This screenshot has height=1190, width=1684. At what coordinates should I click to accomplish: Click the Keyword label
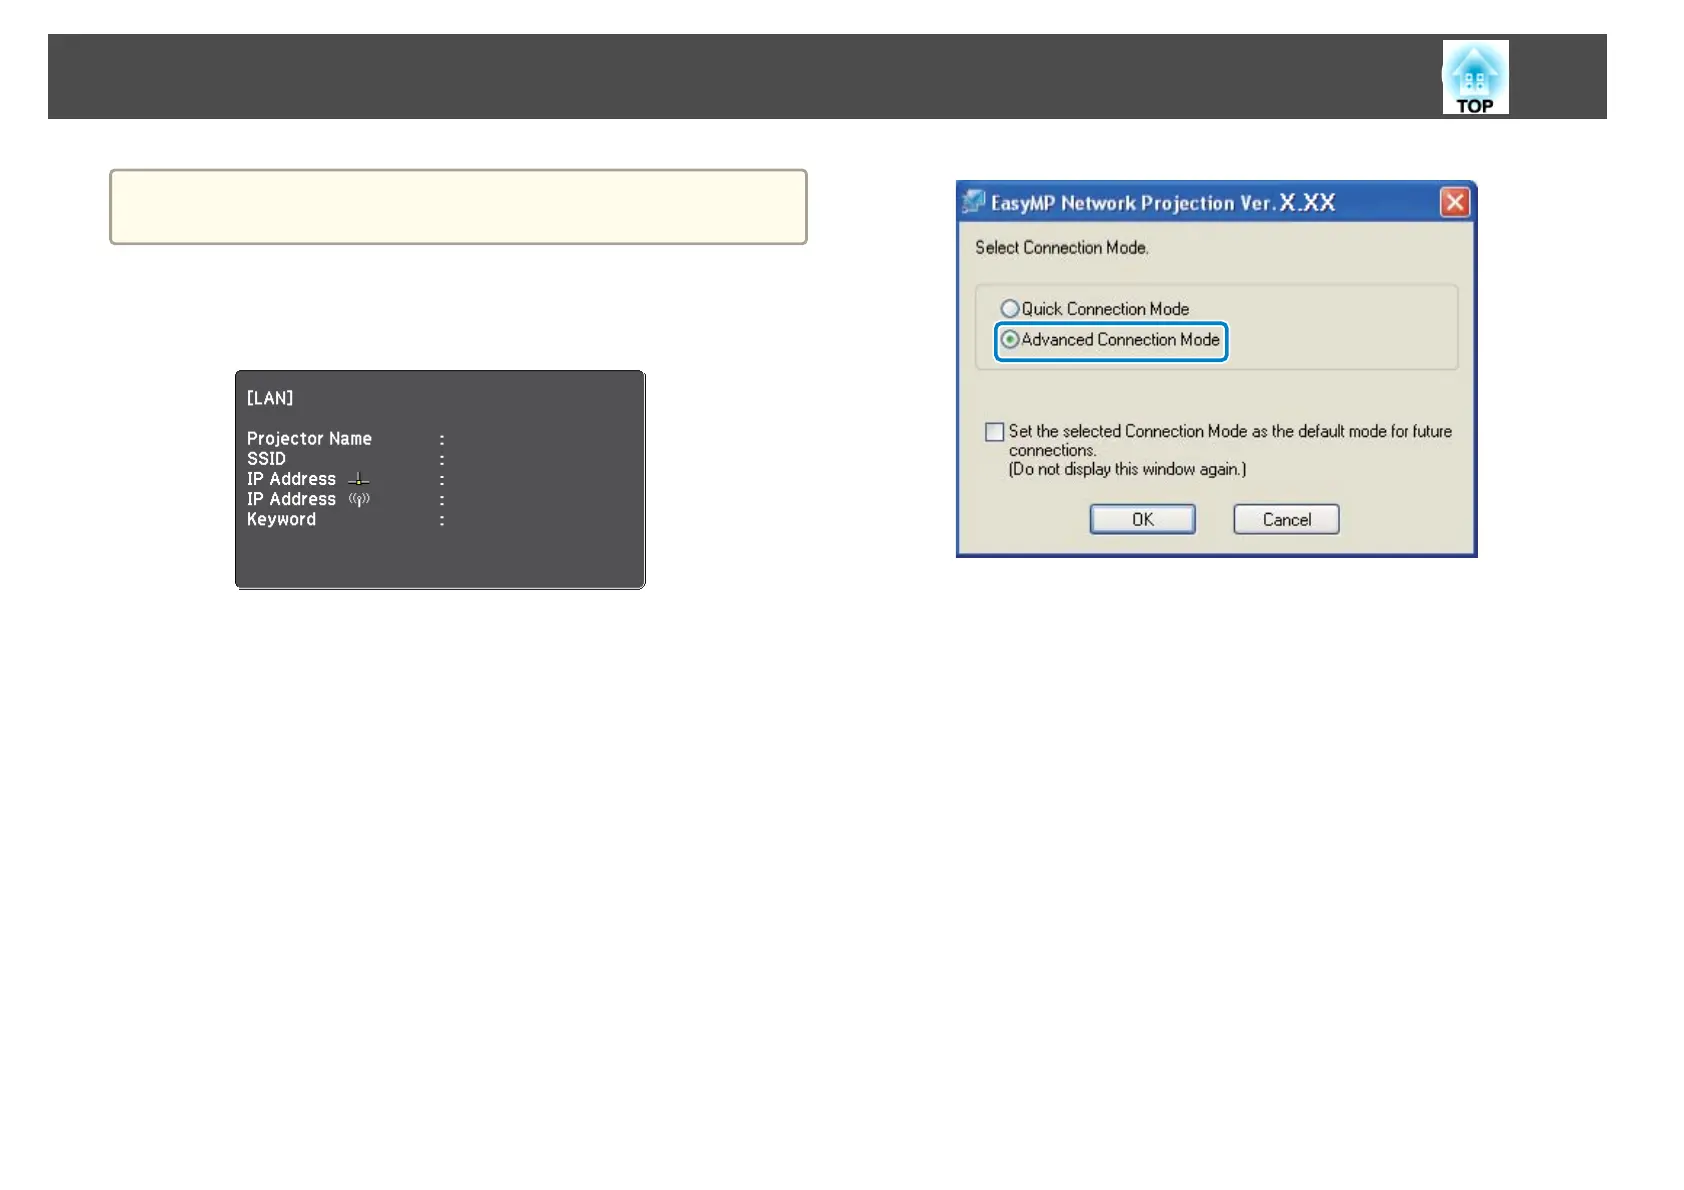pos(281,519)
